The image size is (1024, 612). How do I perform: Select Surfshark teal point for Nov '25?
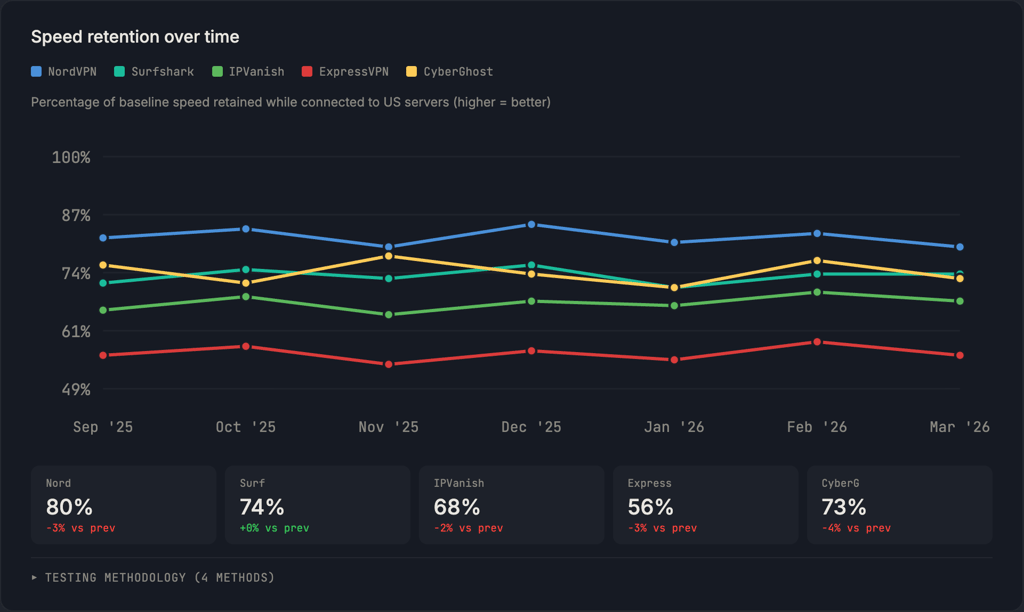pos(389,278)
